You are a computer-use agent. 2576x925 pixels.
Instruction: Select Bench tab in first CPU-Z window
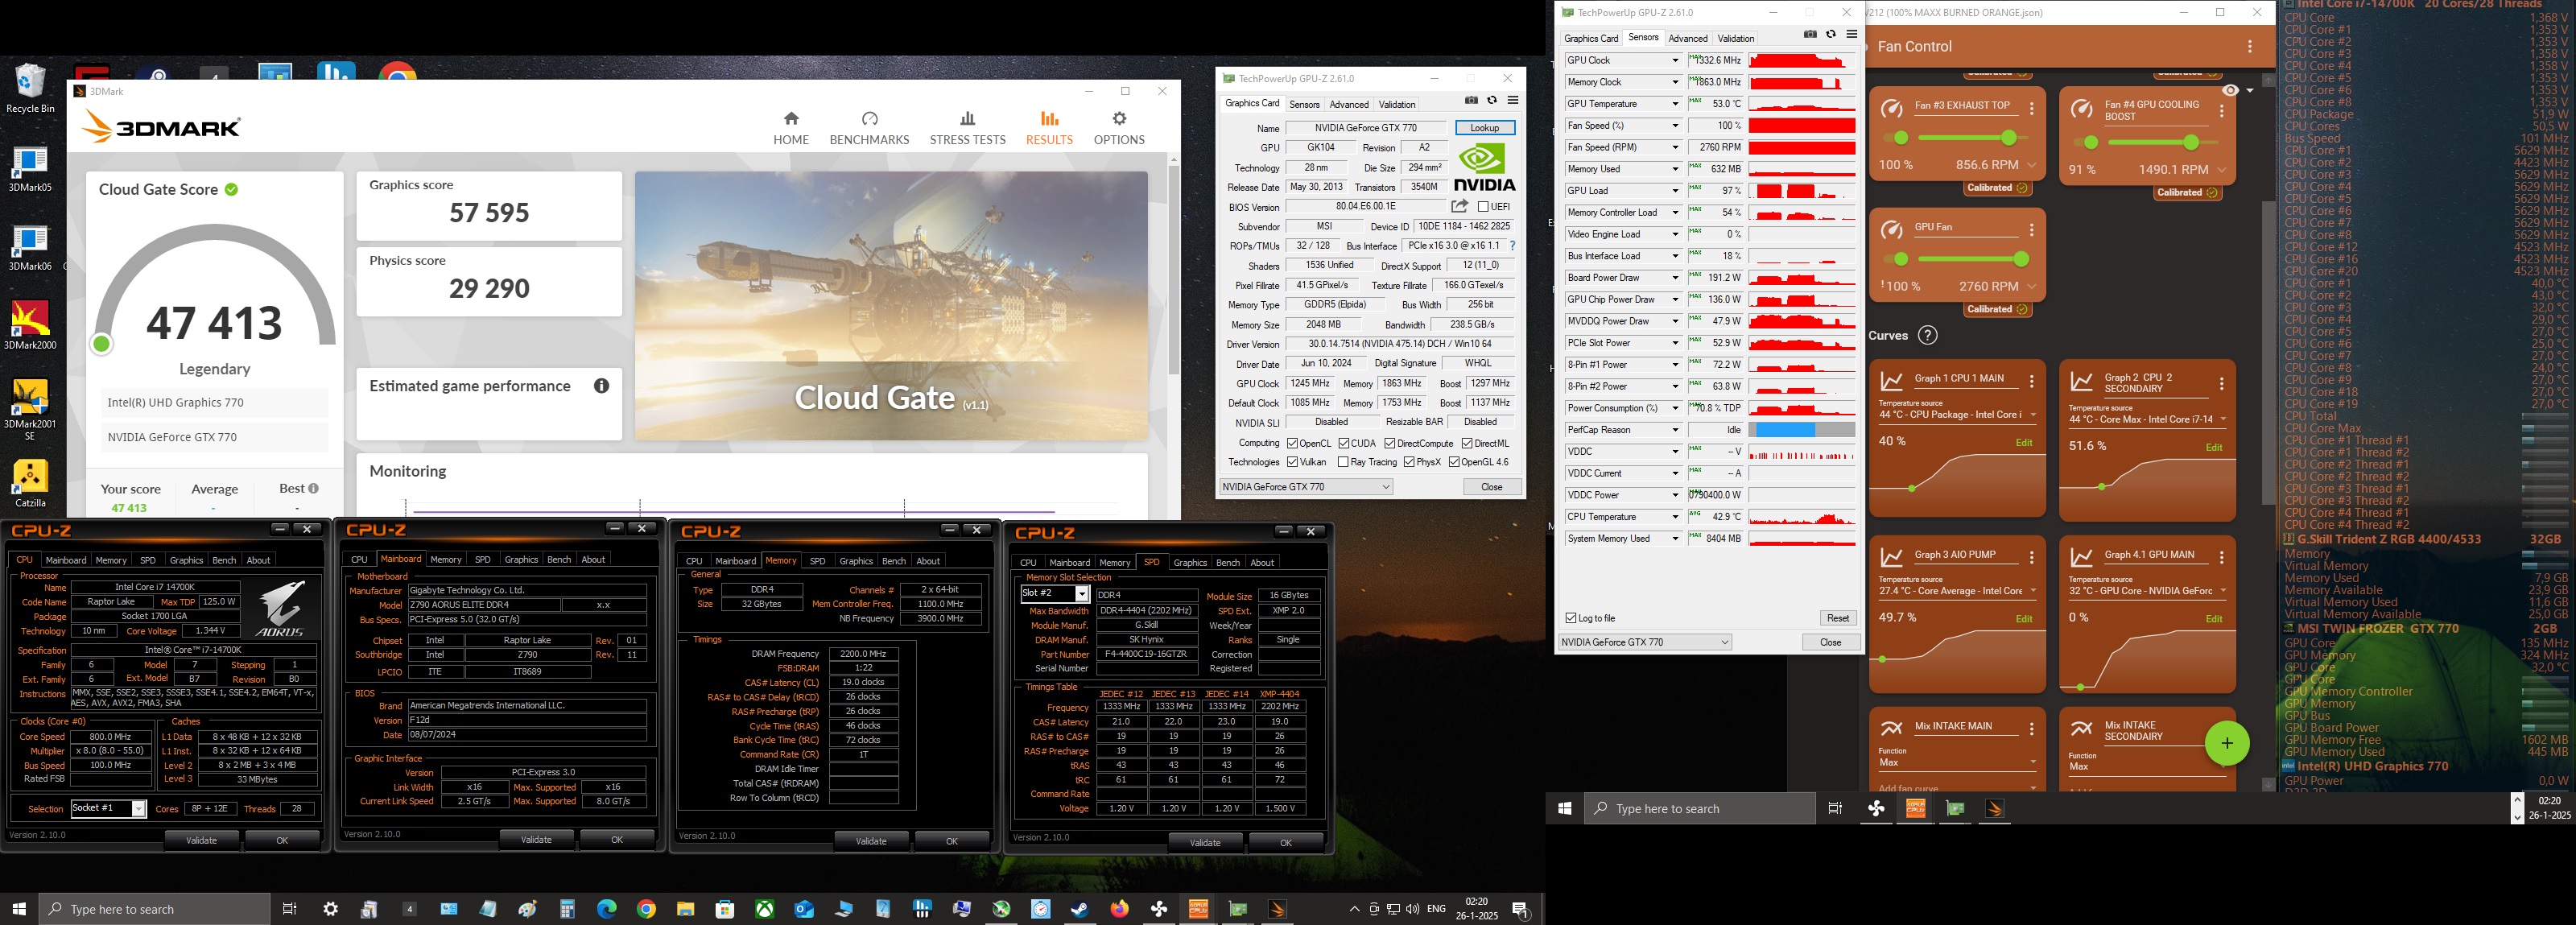tap(224, 560)
